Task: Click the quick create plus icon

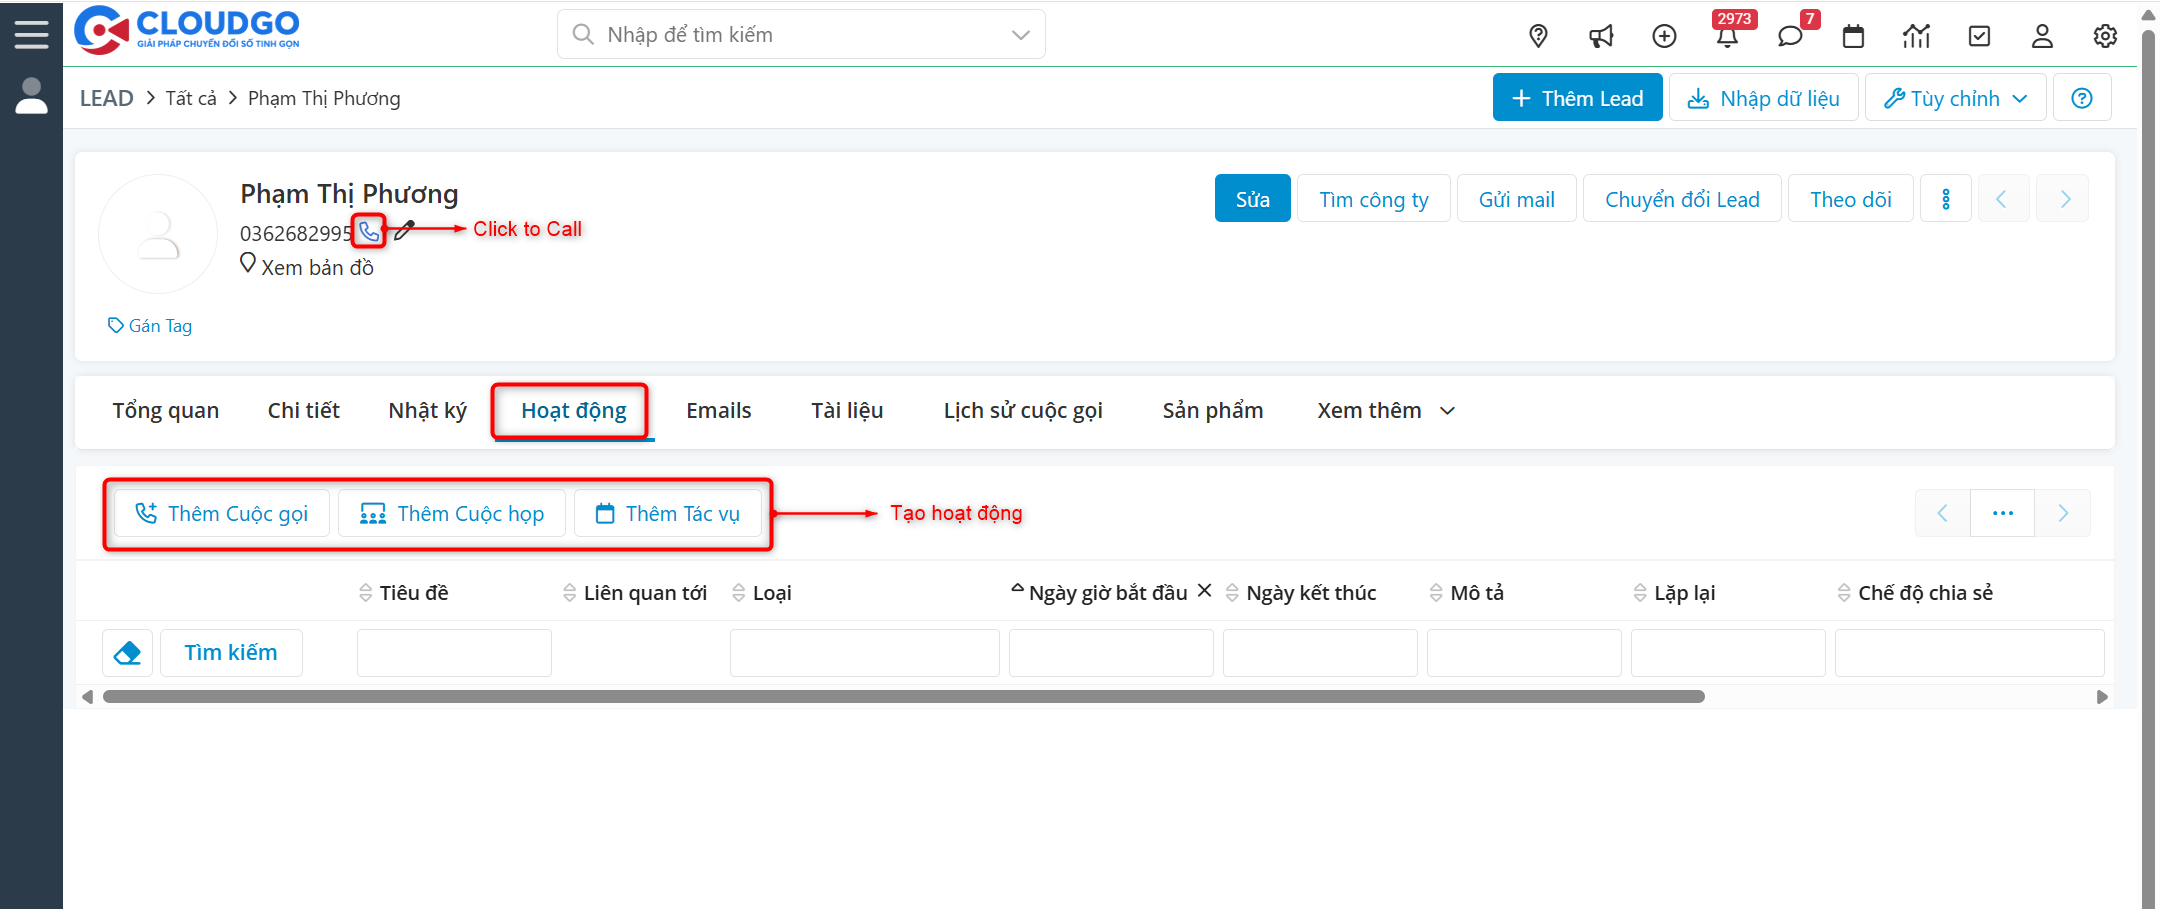Action: [x=1664, y=35]
